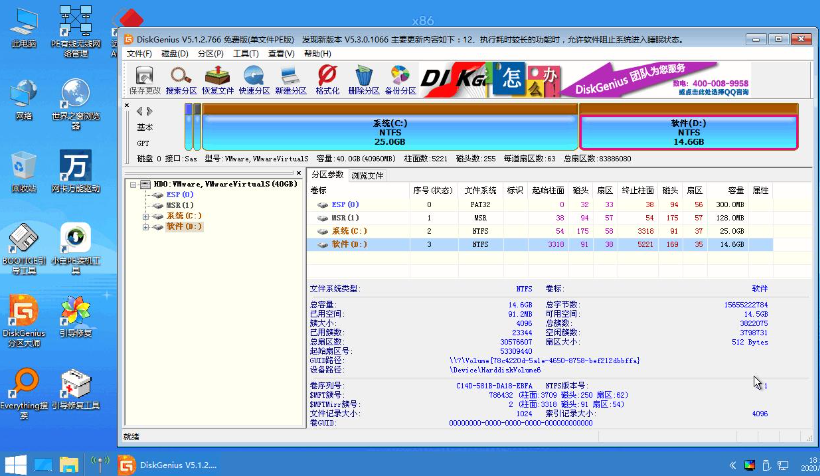Open the Backup Partition (备份分区) tool
The height and width of the screenshot is (476, 820).
point(401,80)
